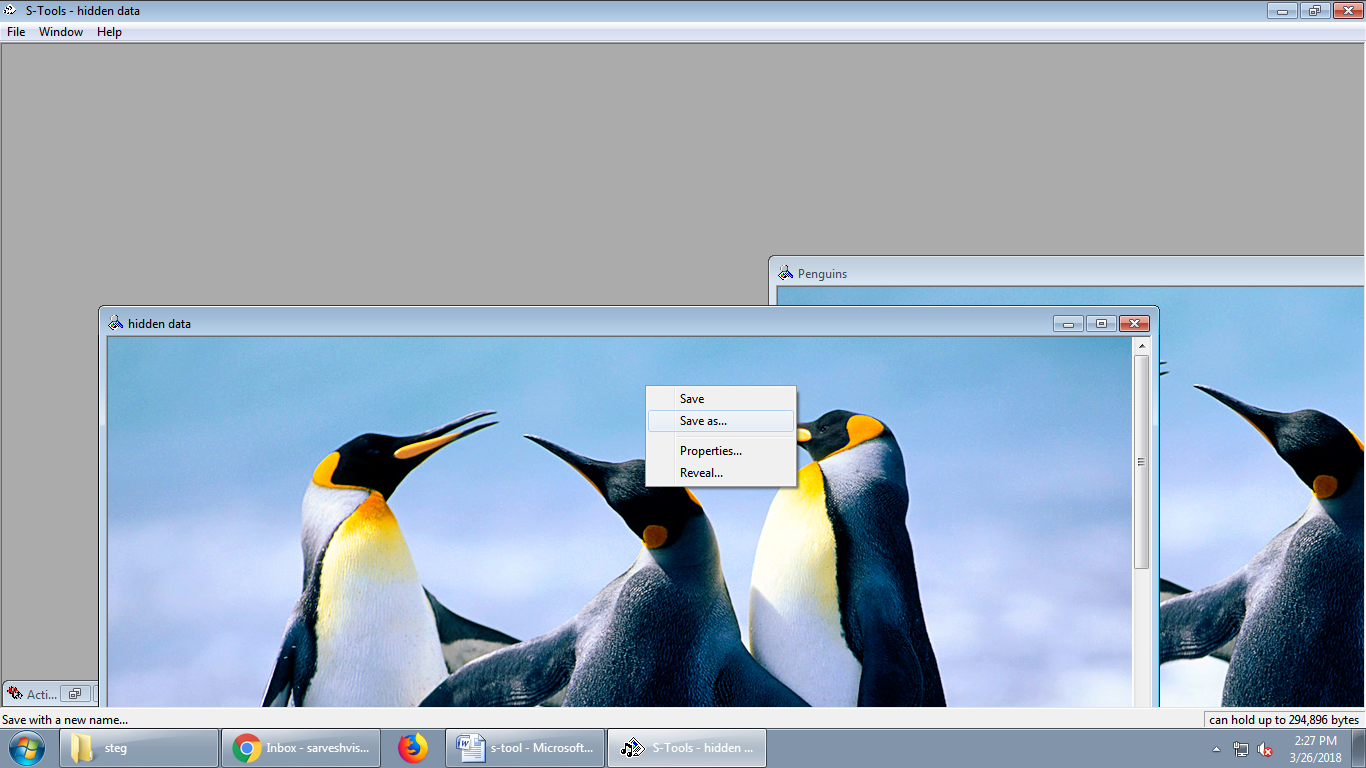Click the volume icon in the system tray

(x=1265, y=749)
